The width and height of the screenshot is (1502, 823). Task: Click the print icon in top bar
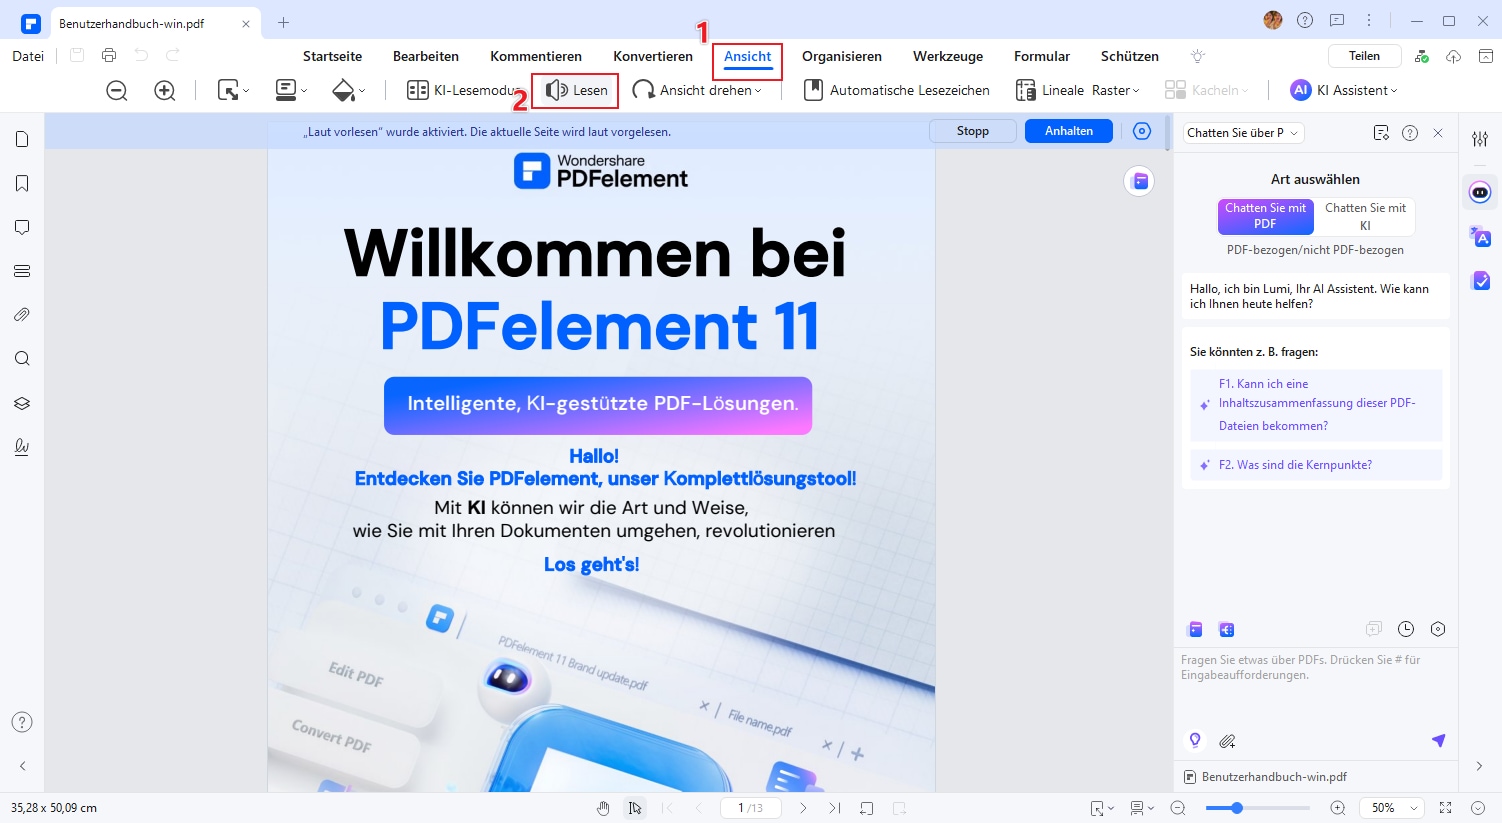[109, 56]
